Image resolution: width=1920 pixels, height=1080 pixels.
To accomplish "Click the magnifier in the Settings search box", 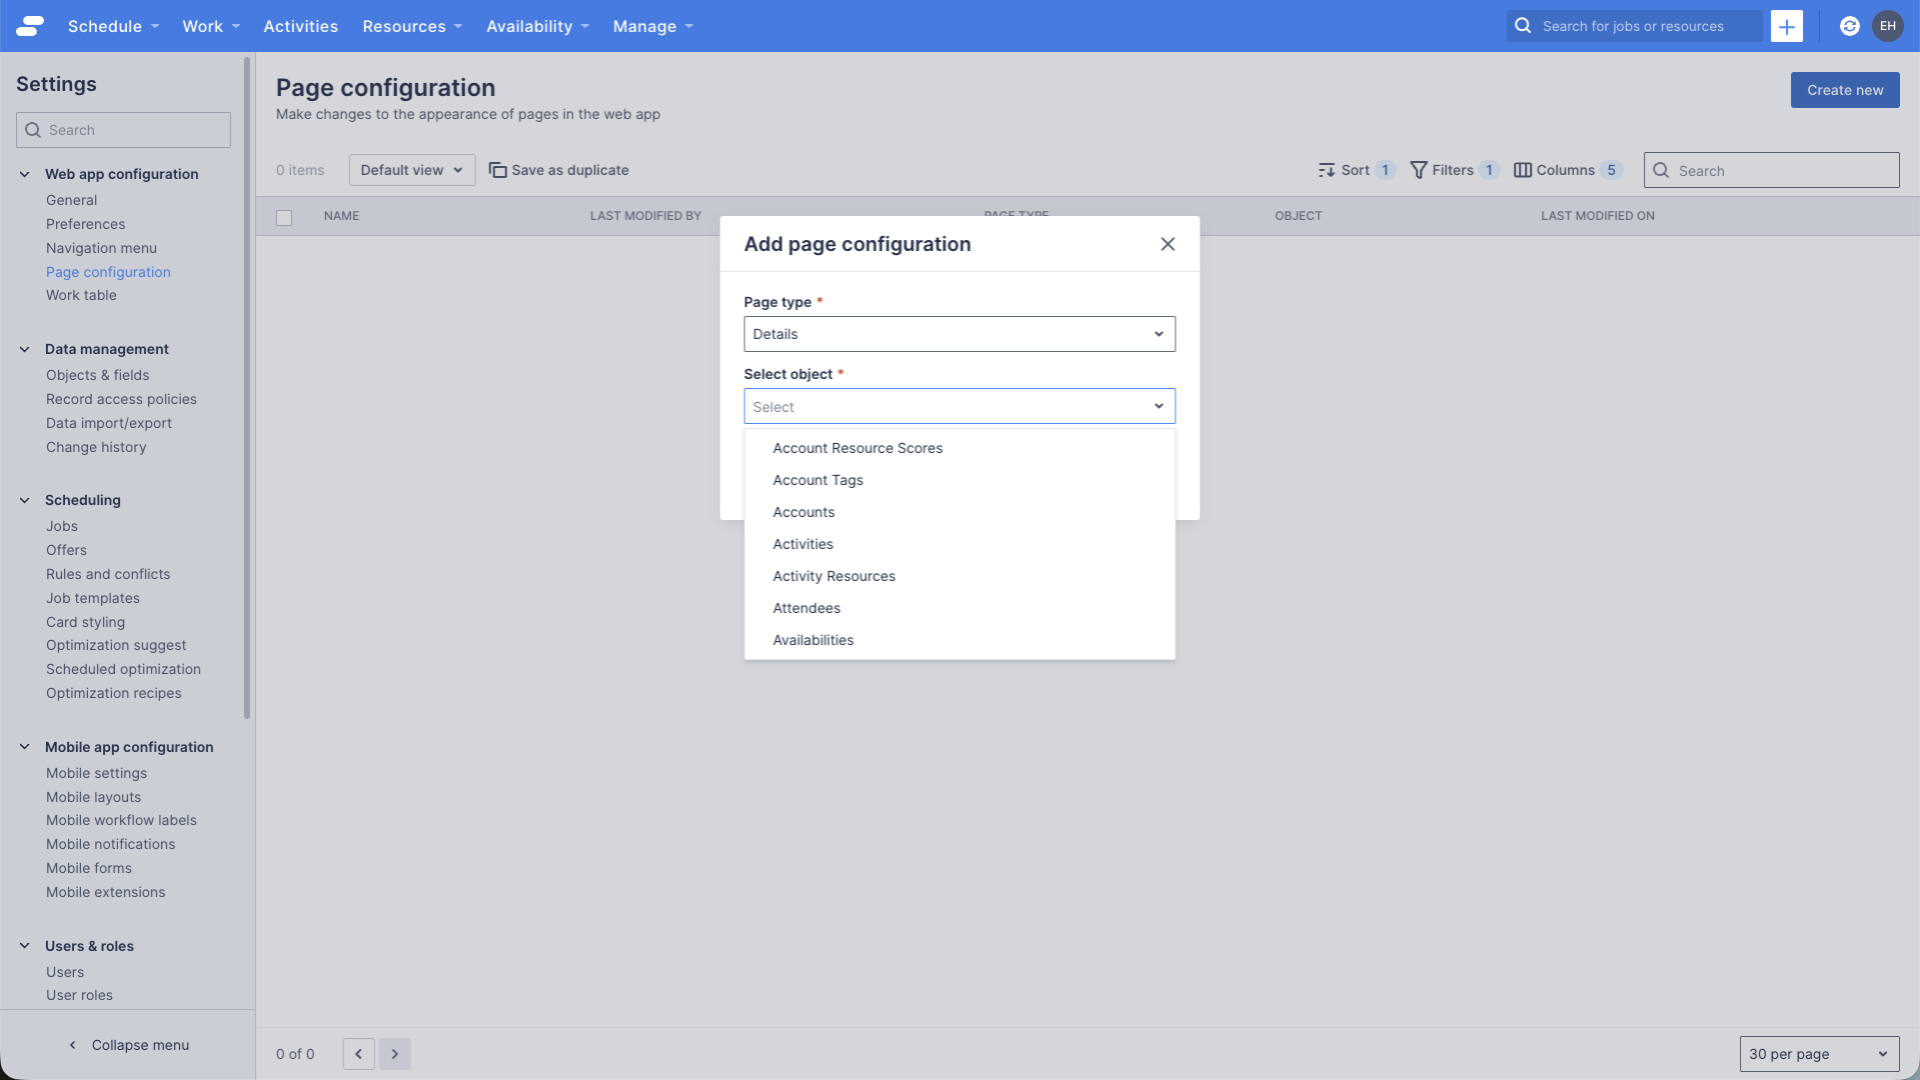I will coord(33,130).
